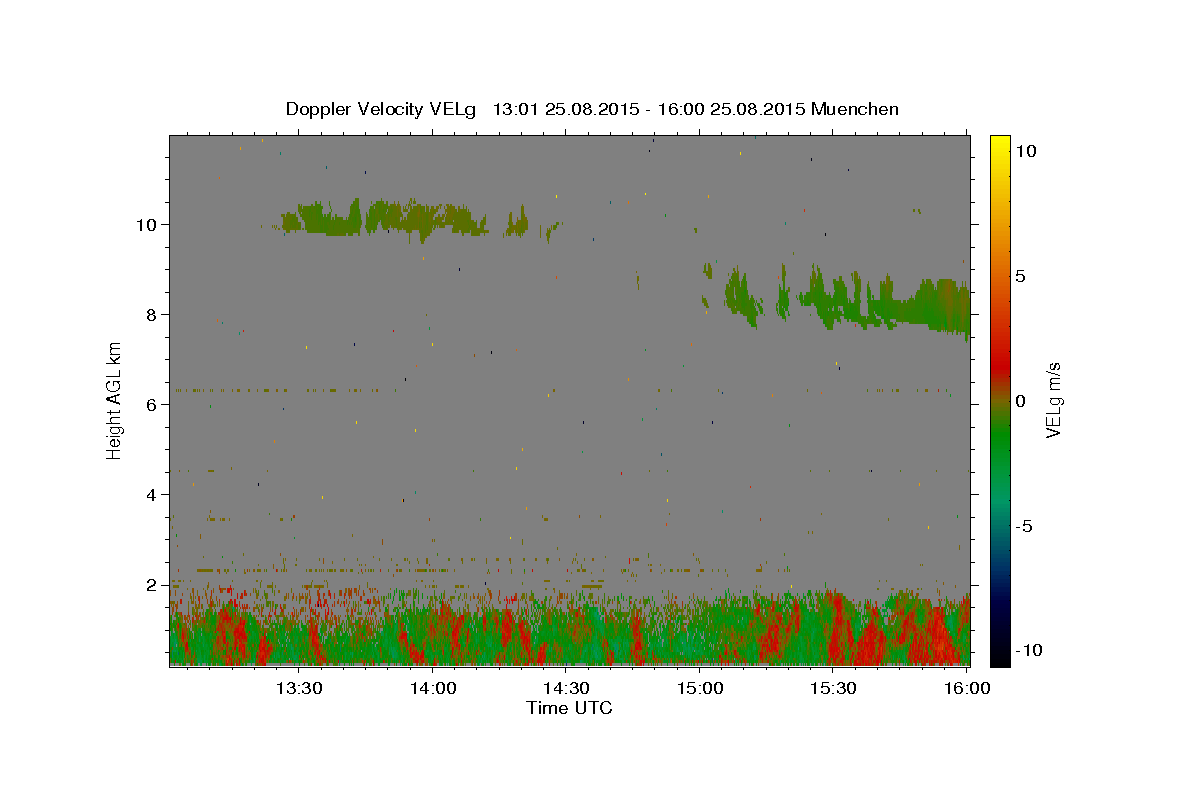
Task: Click the 'VELg m/s' colorbar label
Action: [x=1054, y=400]
